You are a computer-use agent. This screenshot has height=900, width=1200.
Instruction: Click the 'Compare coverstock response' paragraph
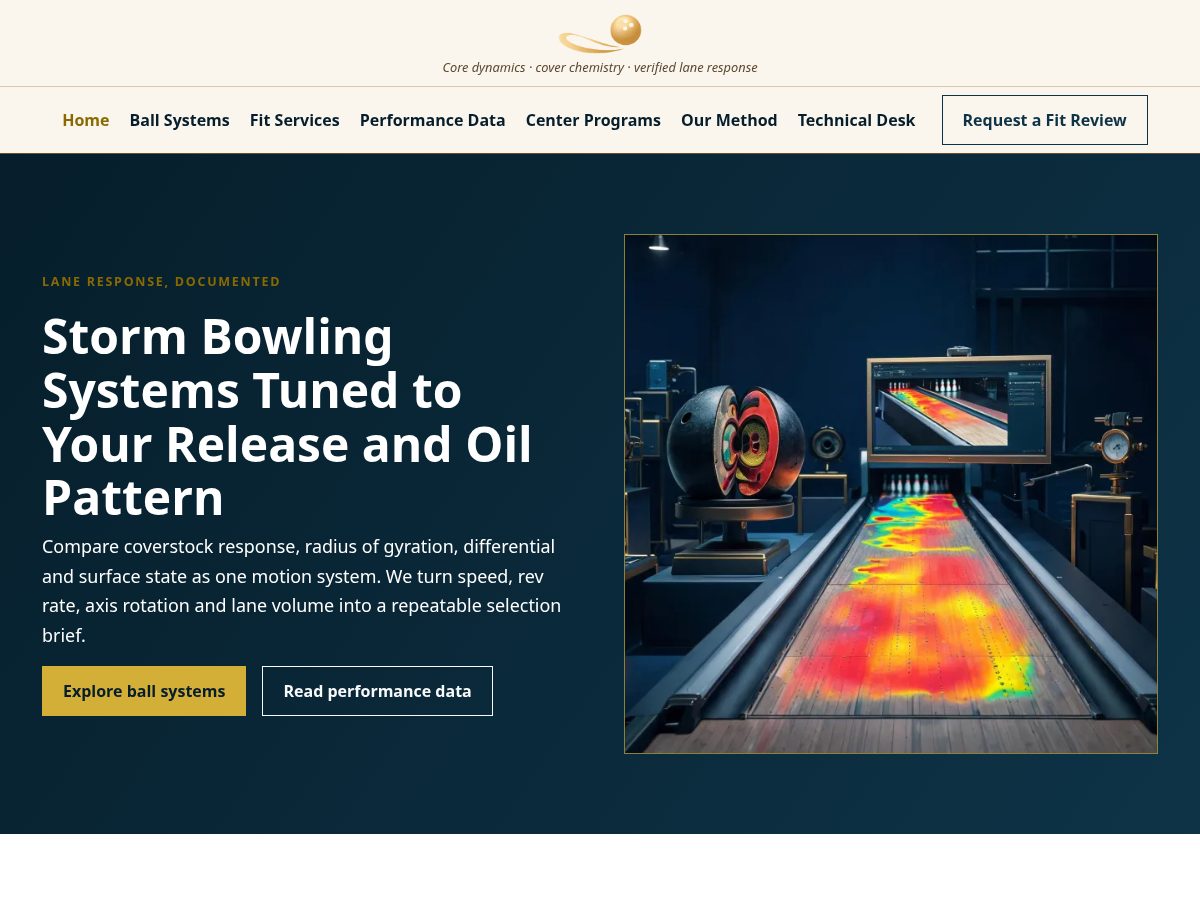point(302,591)
